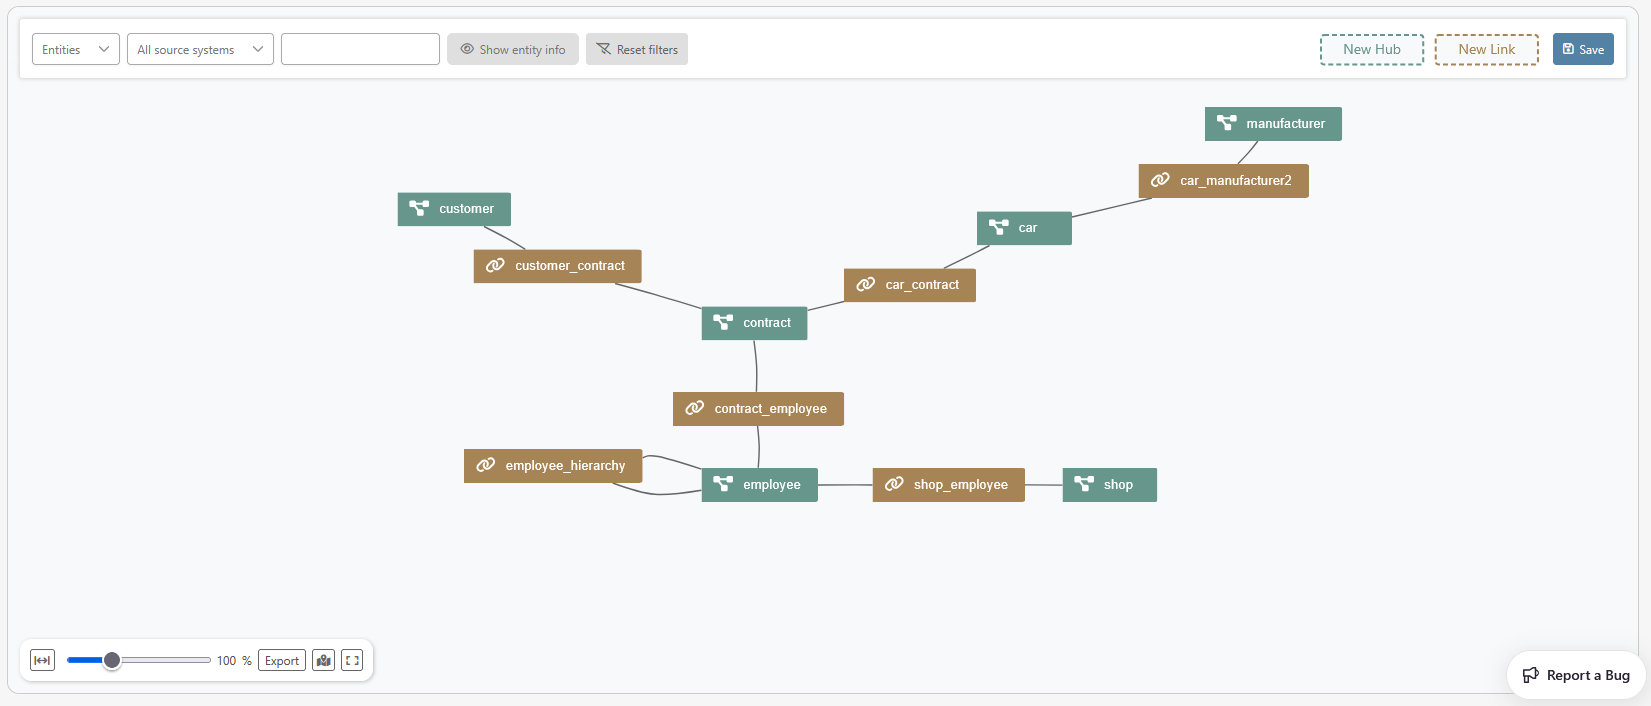Toggle the minimap icon button

tap(323, 661)
